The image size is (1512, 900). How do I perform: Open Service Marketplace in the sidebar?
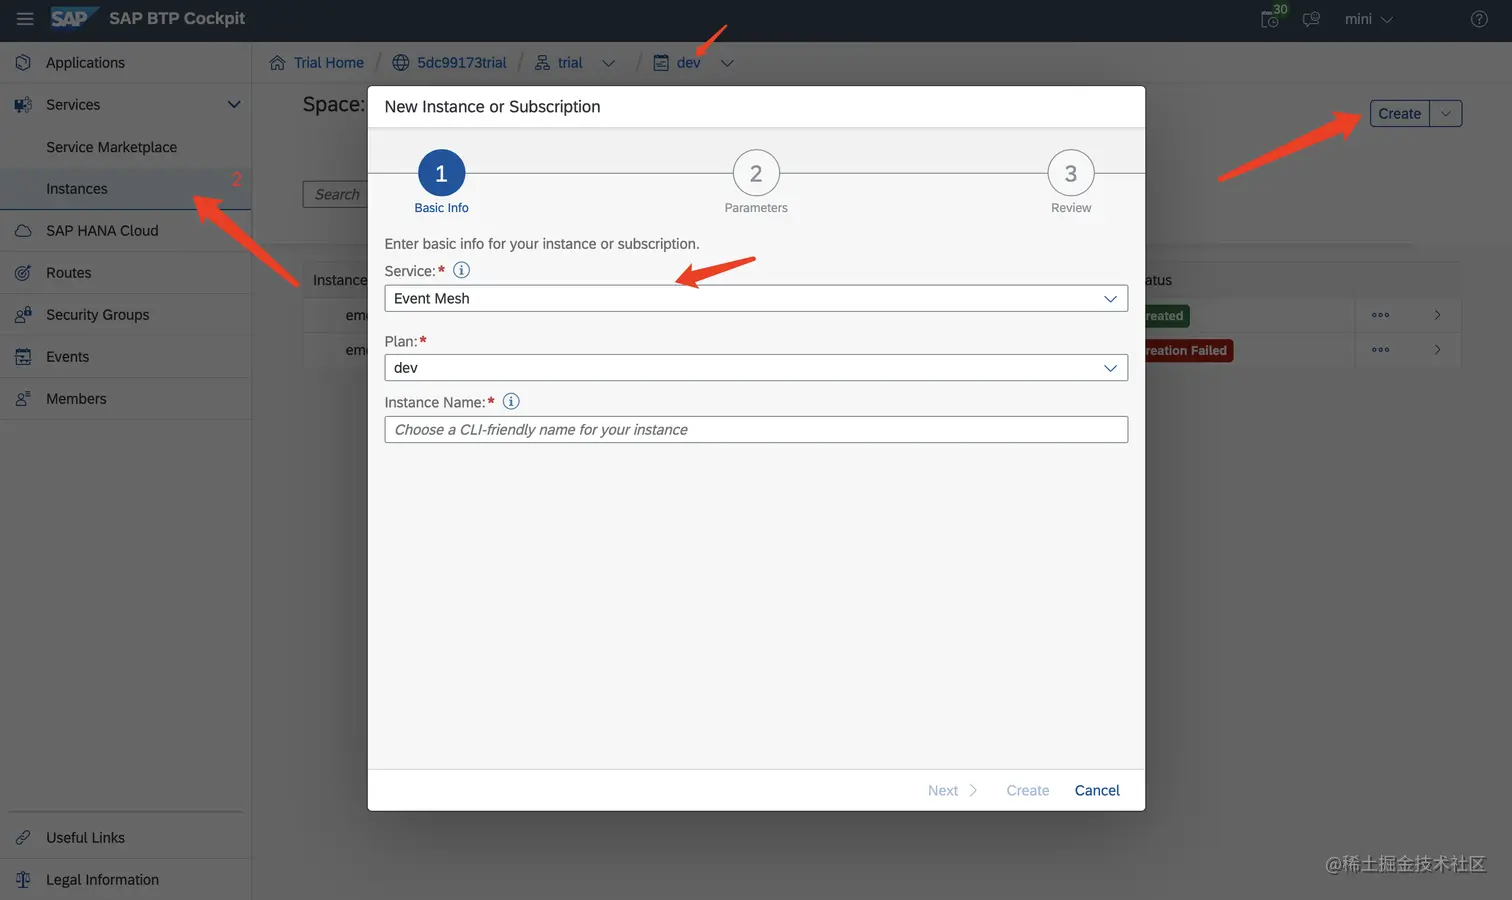[125, 147]
